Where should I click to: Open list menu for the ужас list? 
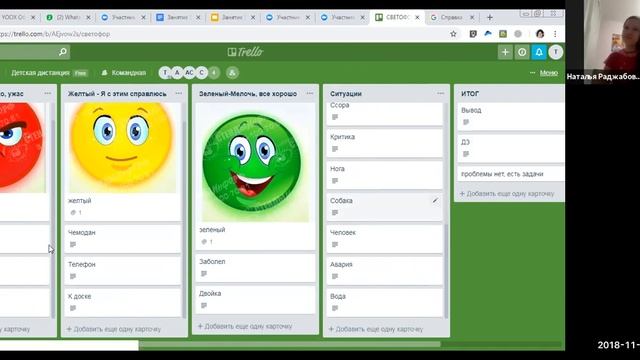point(48,93)
